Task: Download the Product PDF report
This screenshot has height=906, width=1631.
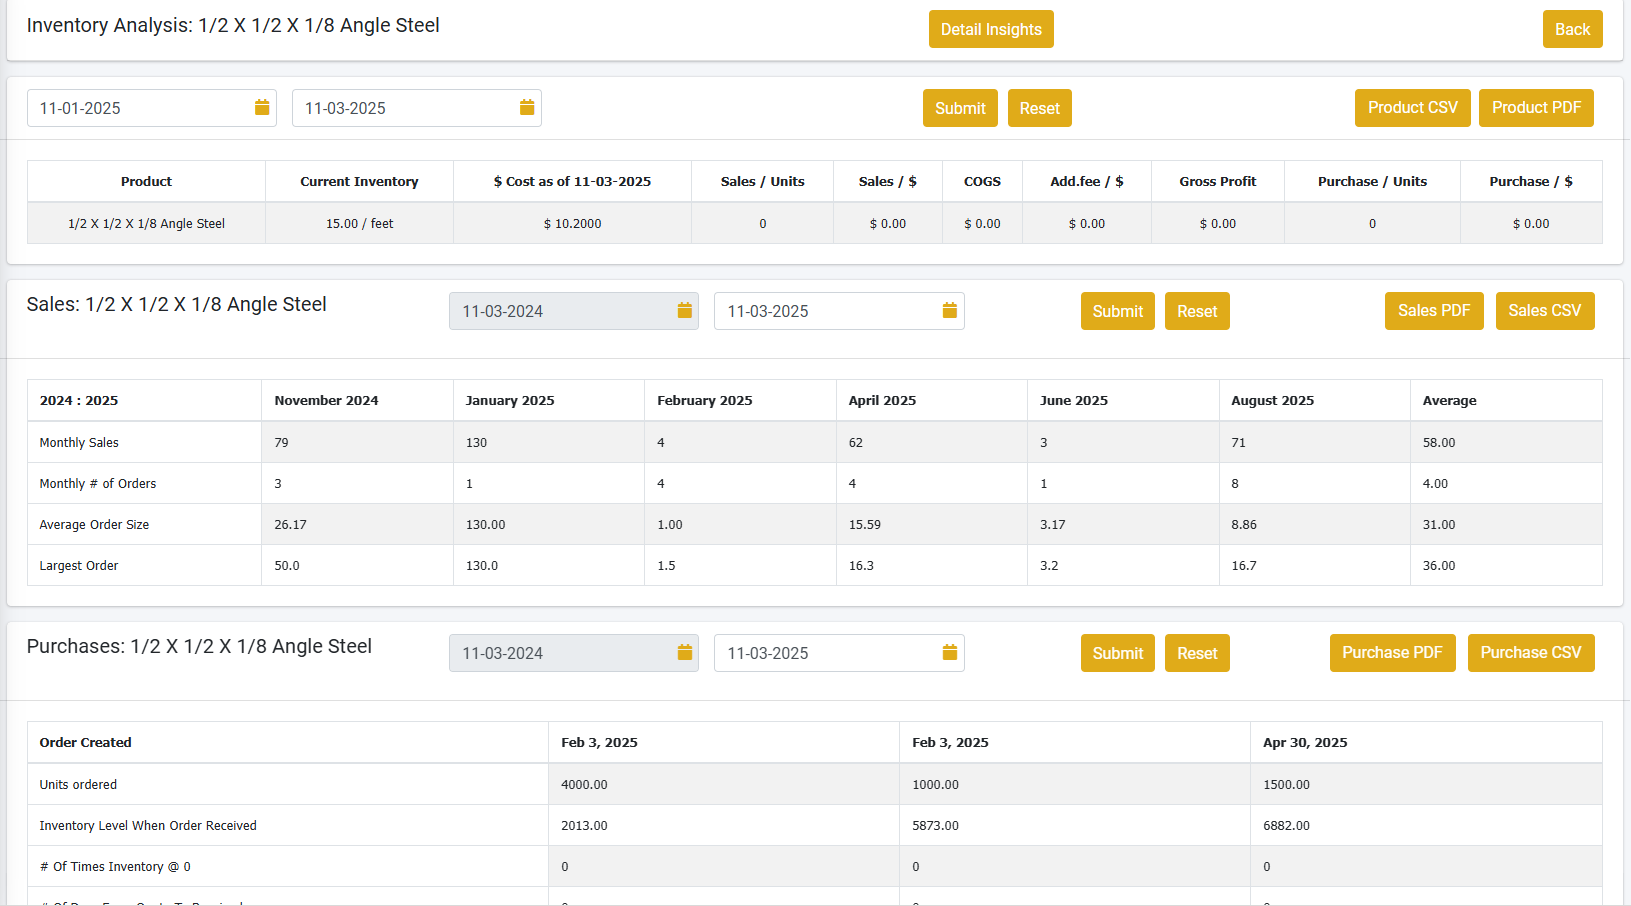Action: 1535,108
